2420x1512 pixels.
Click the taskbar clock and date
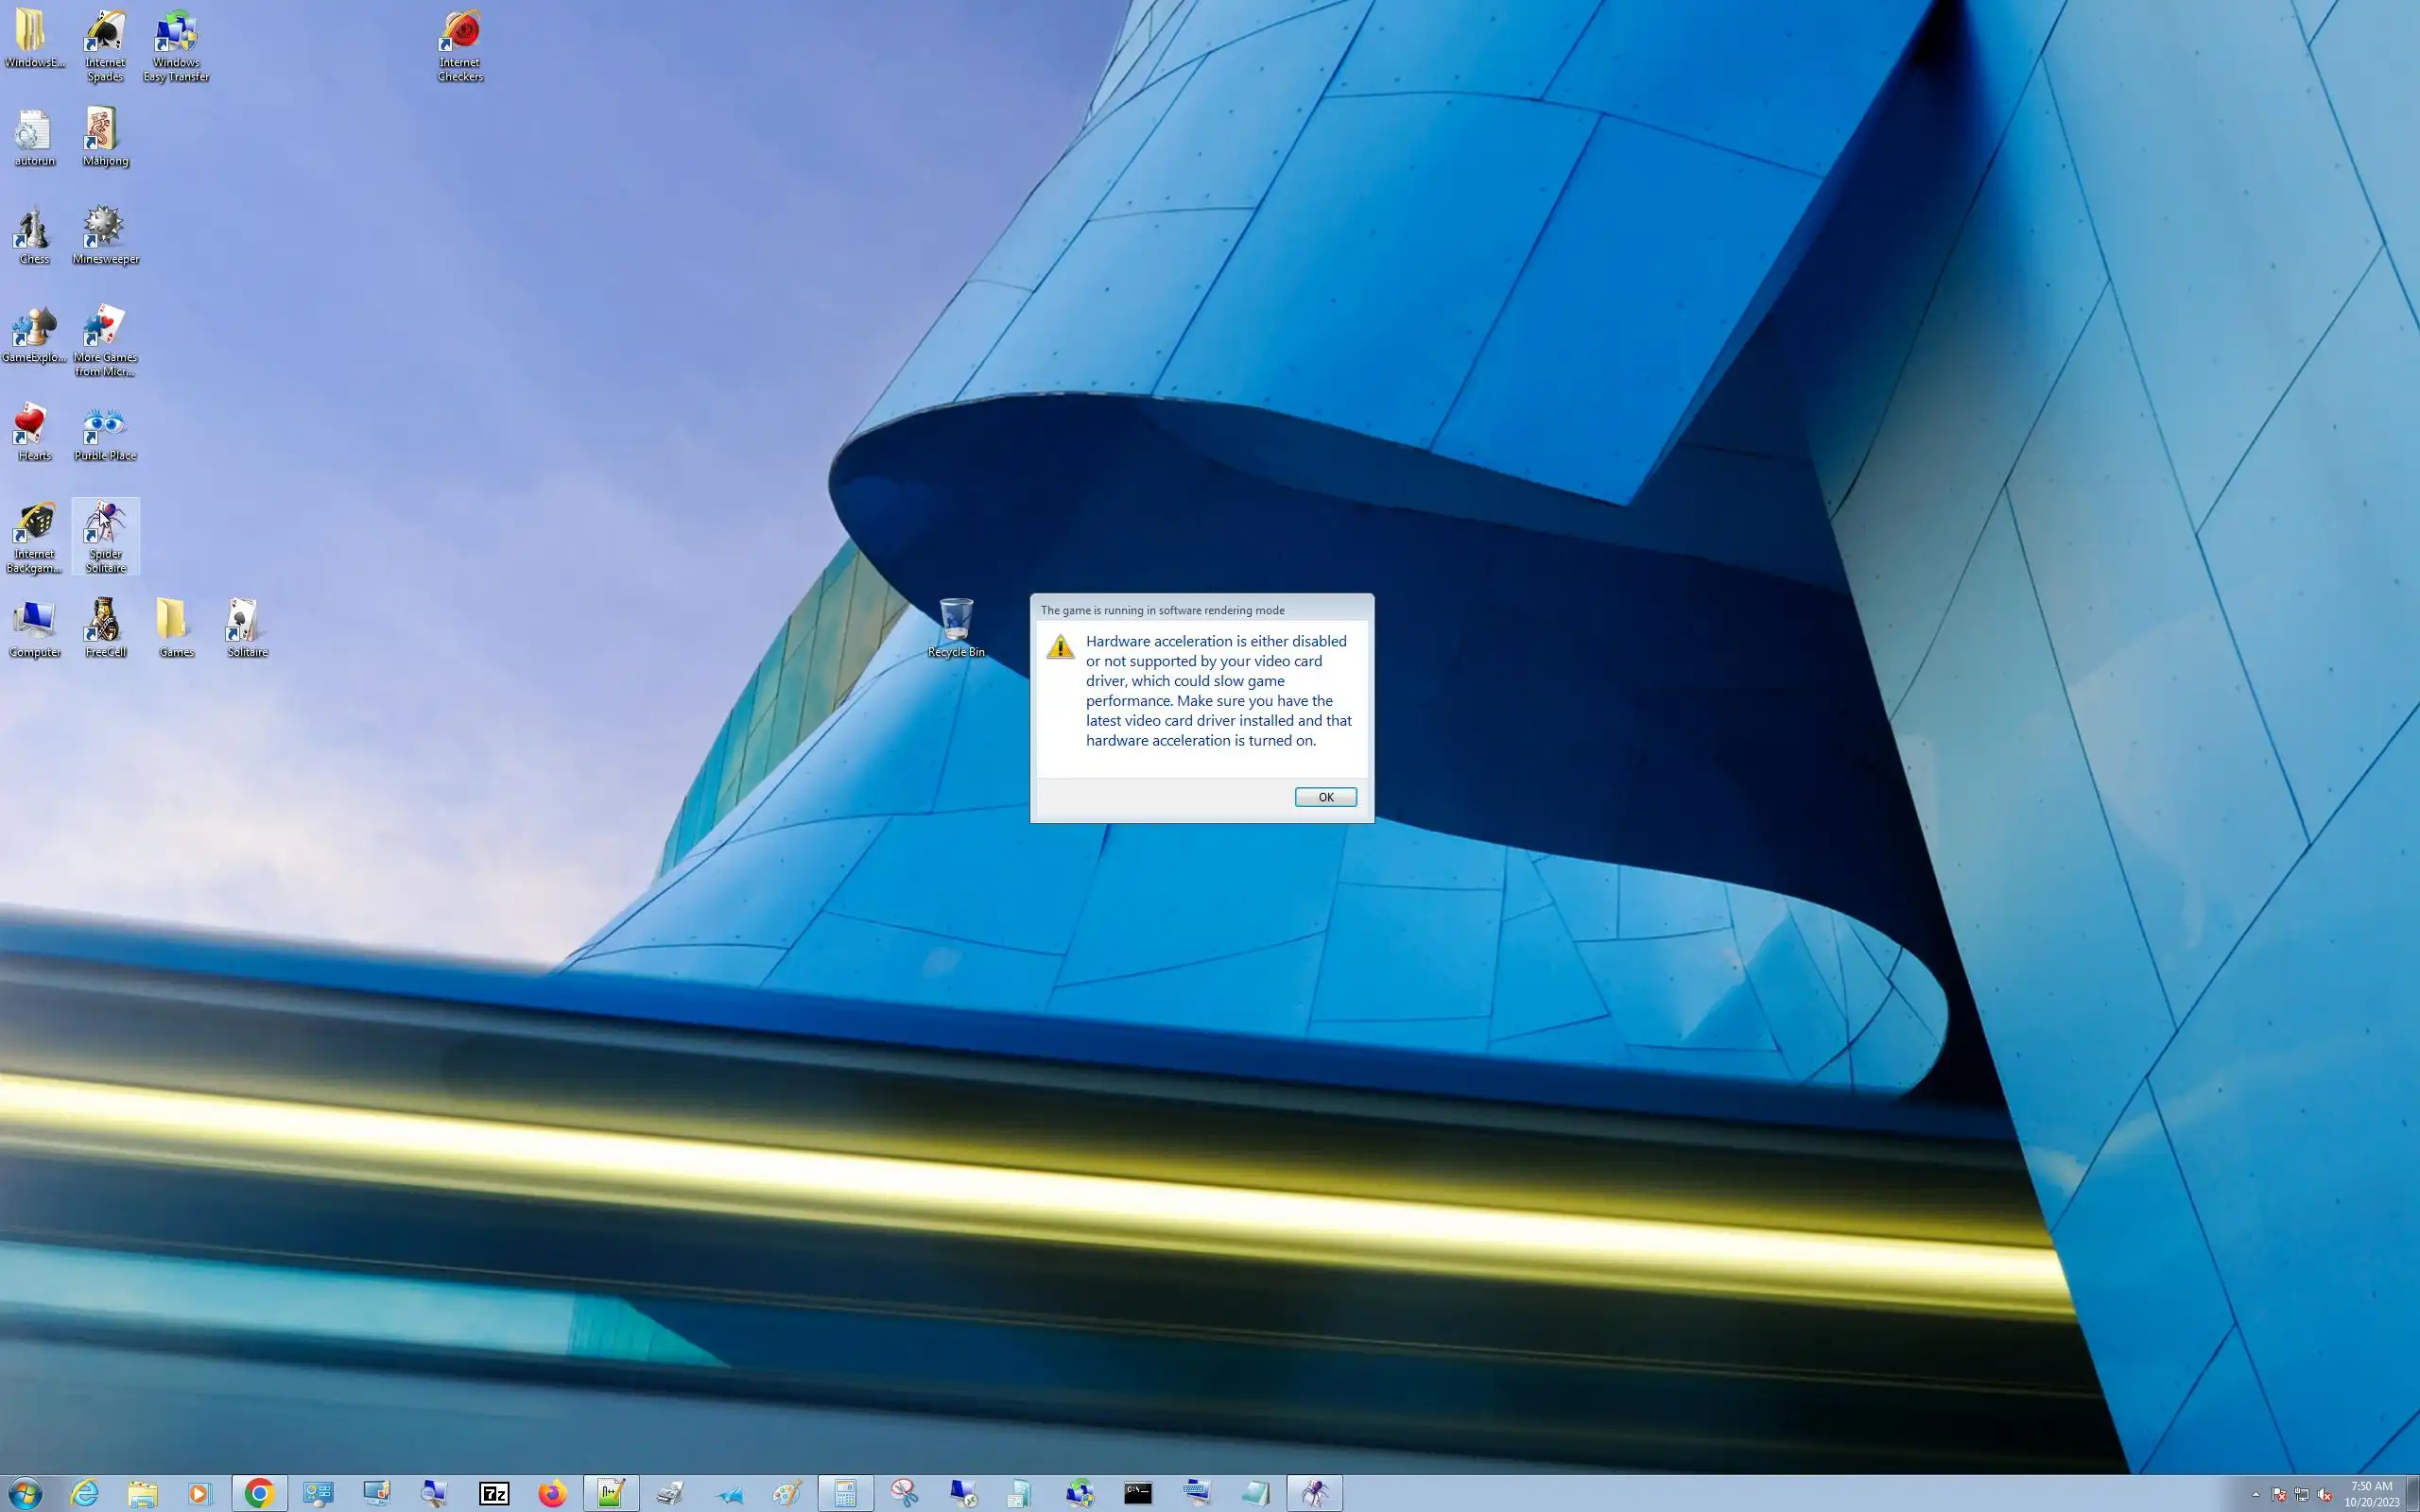2371,1493
